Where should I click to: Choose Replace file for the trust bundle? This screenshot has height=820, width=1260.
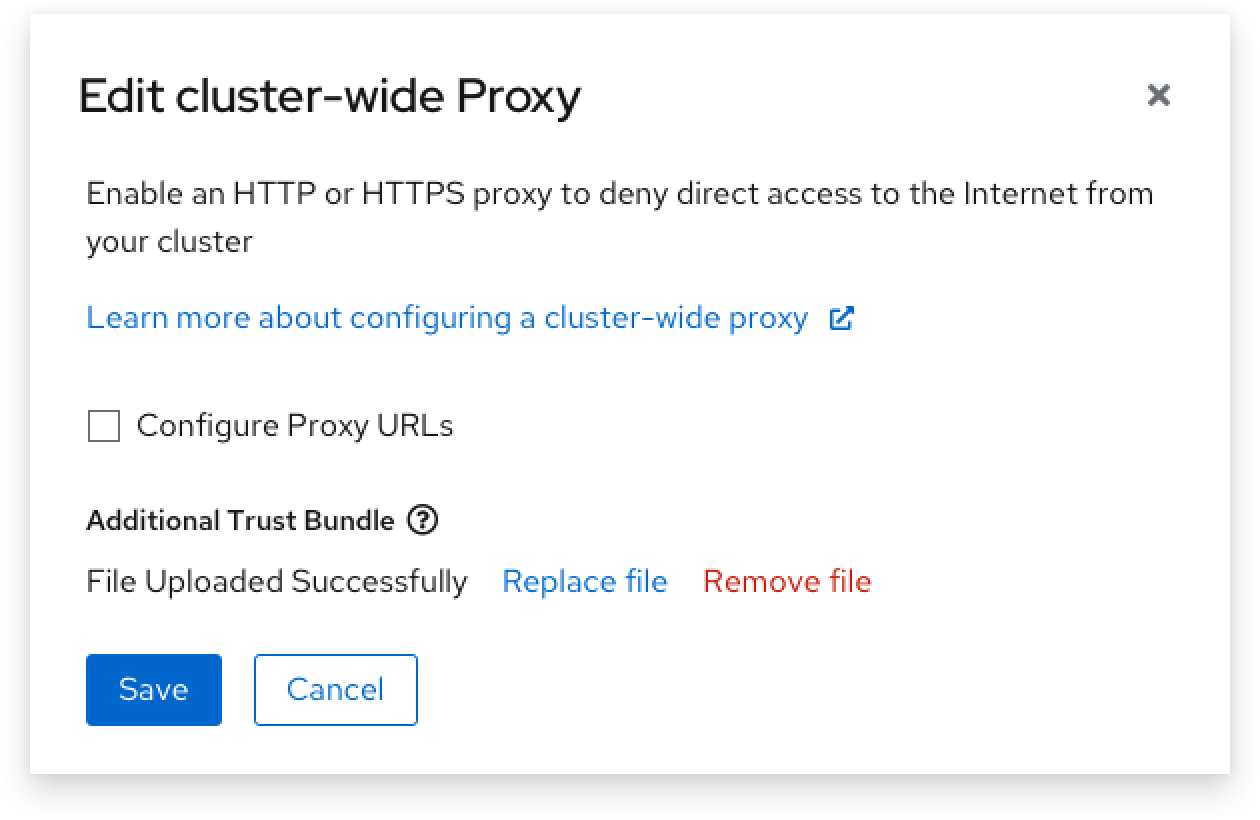point(585,581)
